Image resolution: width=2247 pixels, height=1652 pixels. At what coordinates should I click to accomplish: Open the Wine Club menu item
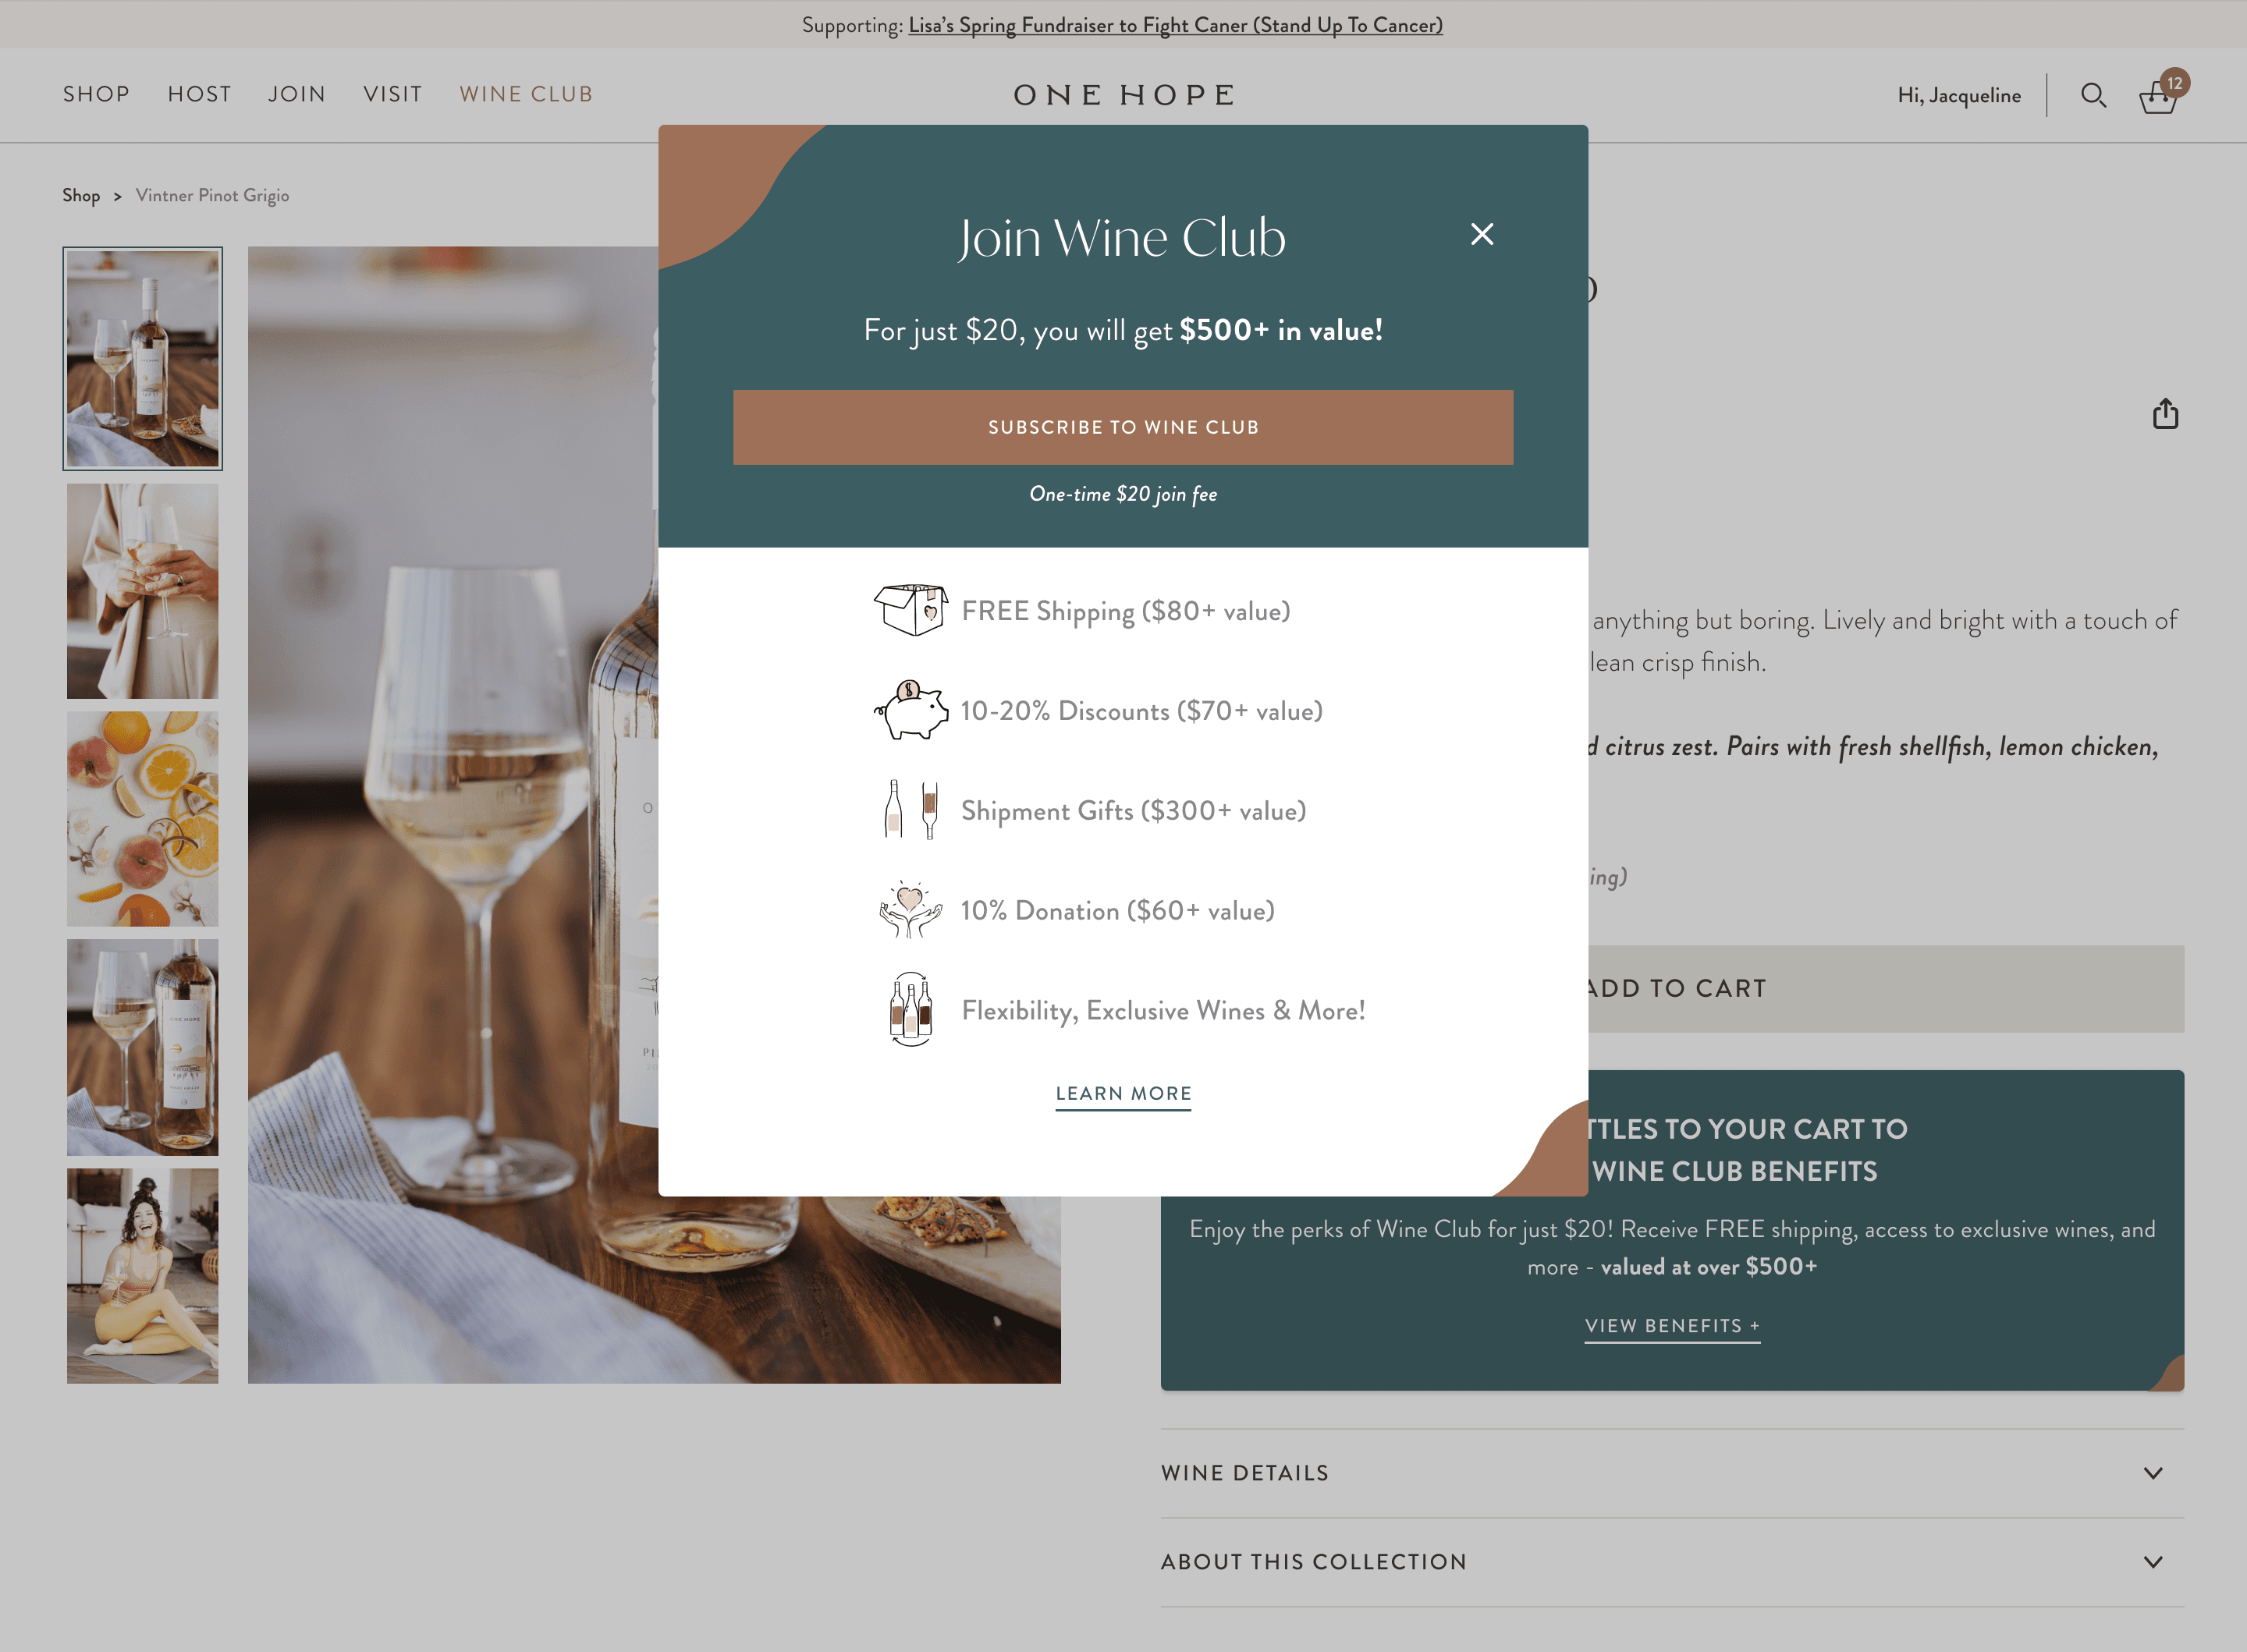pos(526,94)
